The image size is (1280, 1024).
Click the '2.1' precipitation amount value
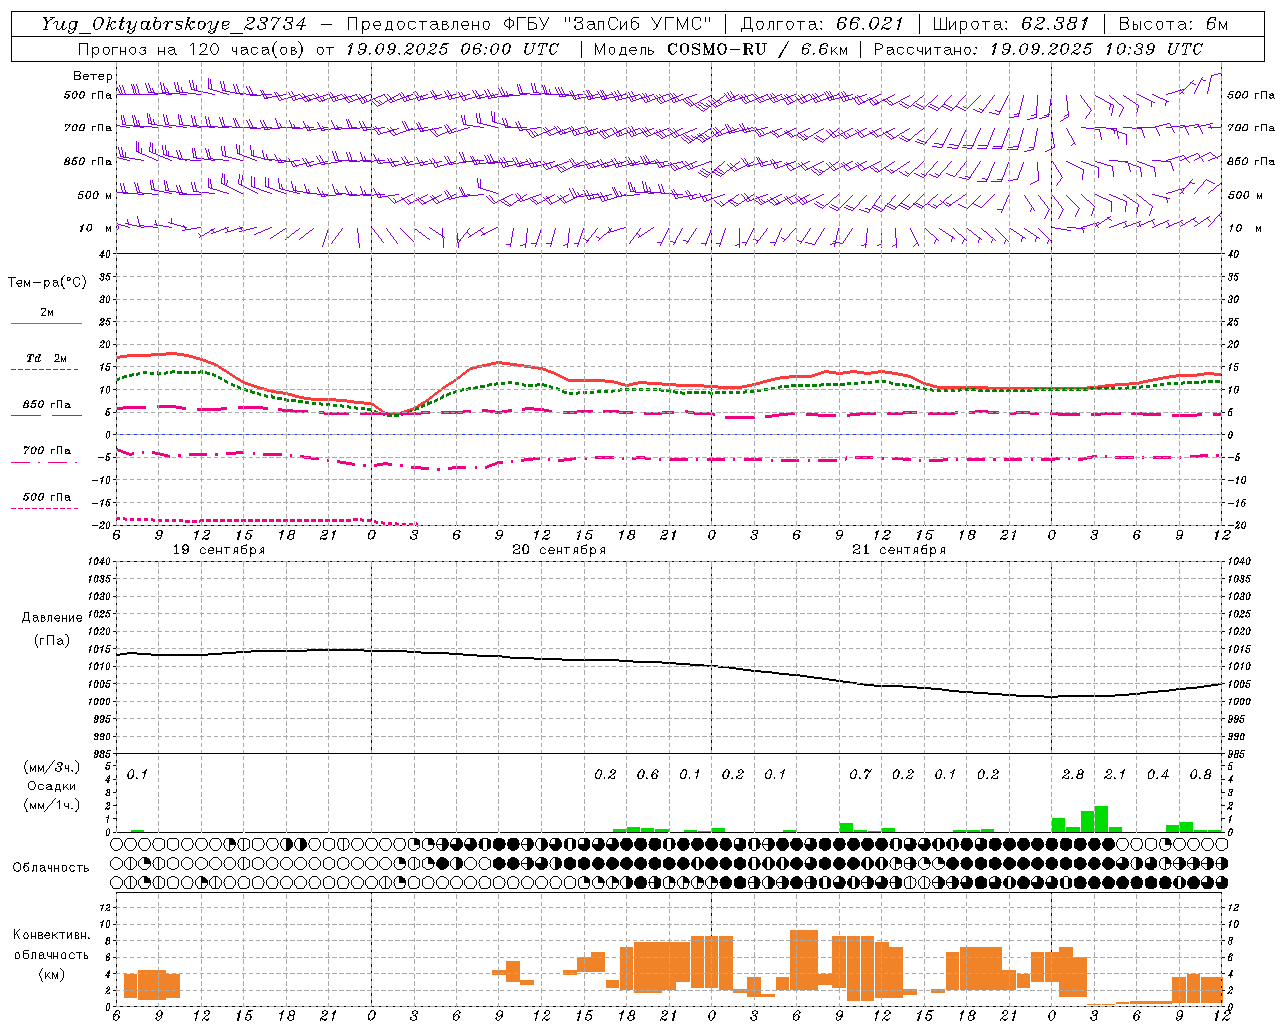(x=1115, y=775)
